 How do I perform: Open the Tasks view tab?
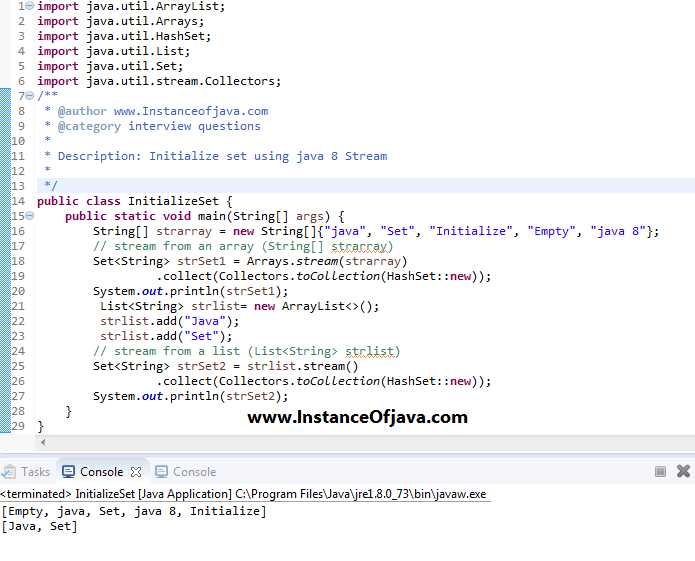point(26,471)
